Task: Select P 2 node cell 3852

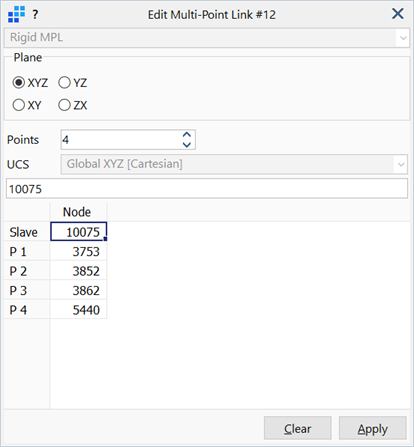Action: tap(78, 271)
